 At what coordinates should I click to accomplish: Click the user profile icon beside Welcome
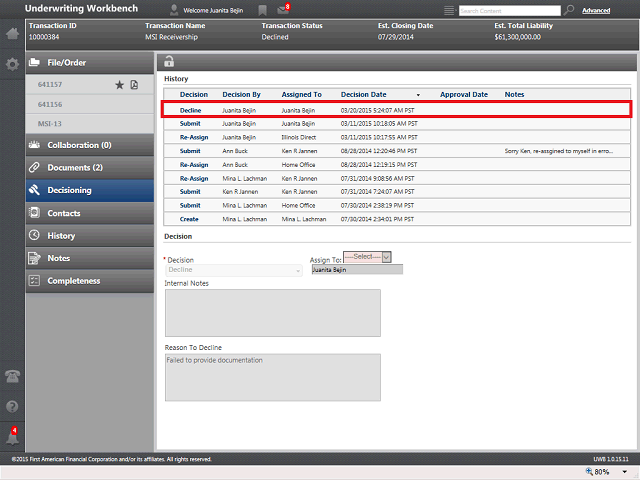point(174,10)
